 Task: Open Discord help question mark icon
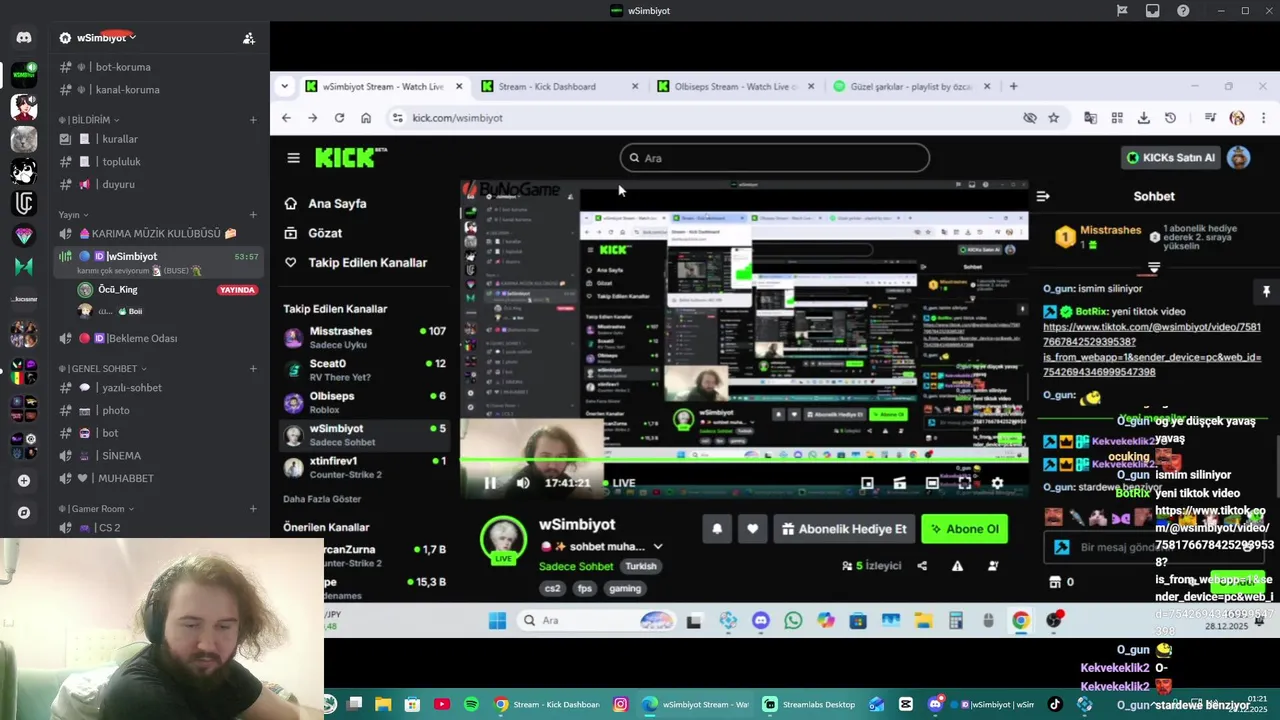(x=1183, y=11)
